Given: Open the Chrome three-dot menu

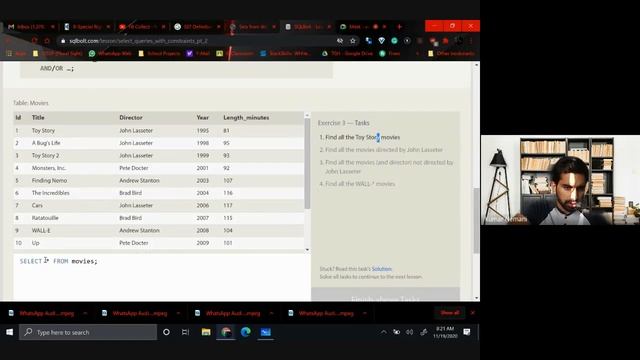Looking at the screenshot, I should click(471, 41).
